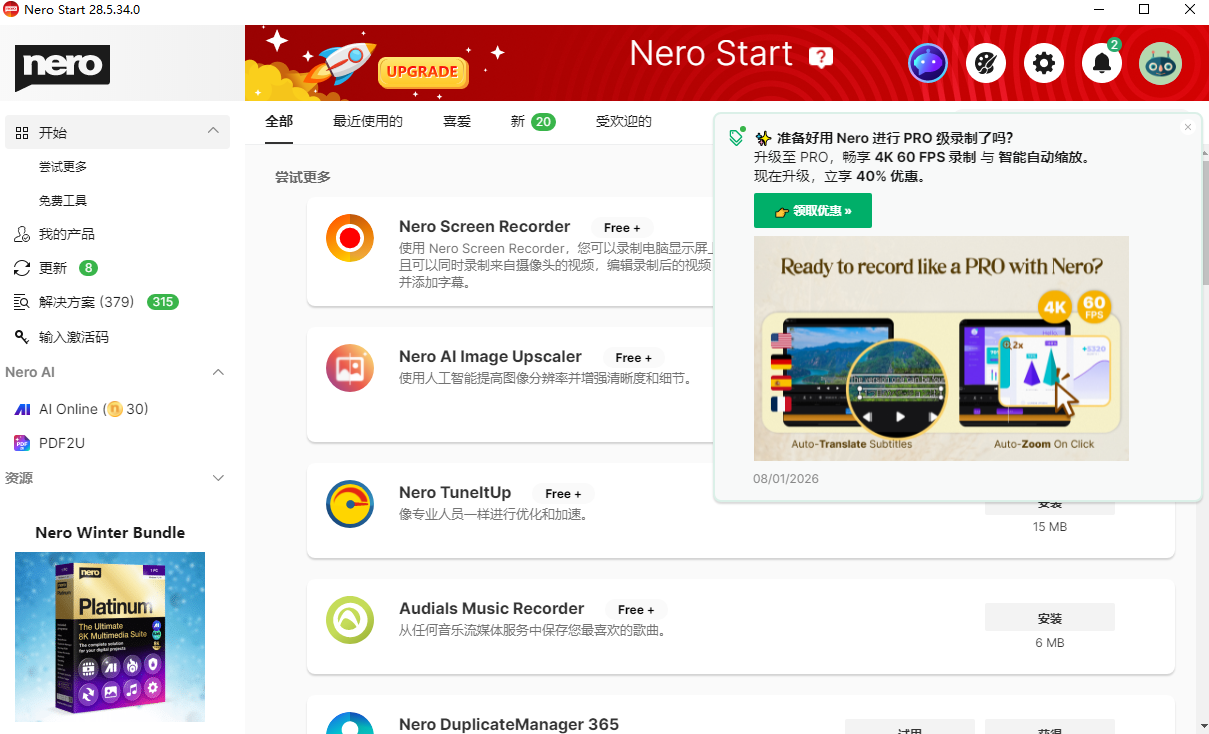Click the 6 MB size label
The width and height of the screenshot is (1209, 734).
tap(1050, 643)
